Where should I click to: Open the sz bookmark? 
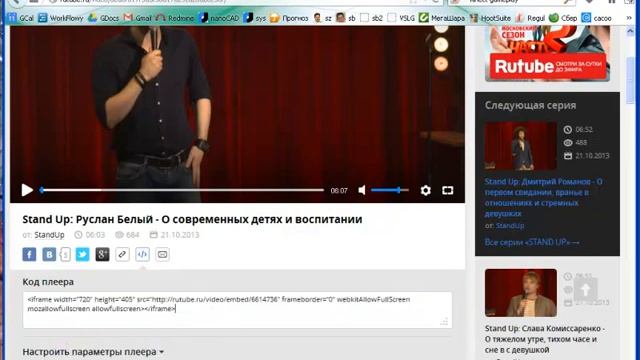[322, 18]
